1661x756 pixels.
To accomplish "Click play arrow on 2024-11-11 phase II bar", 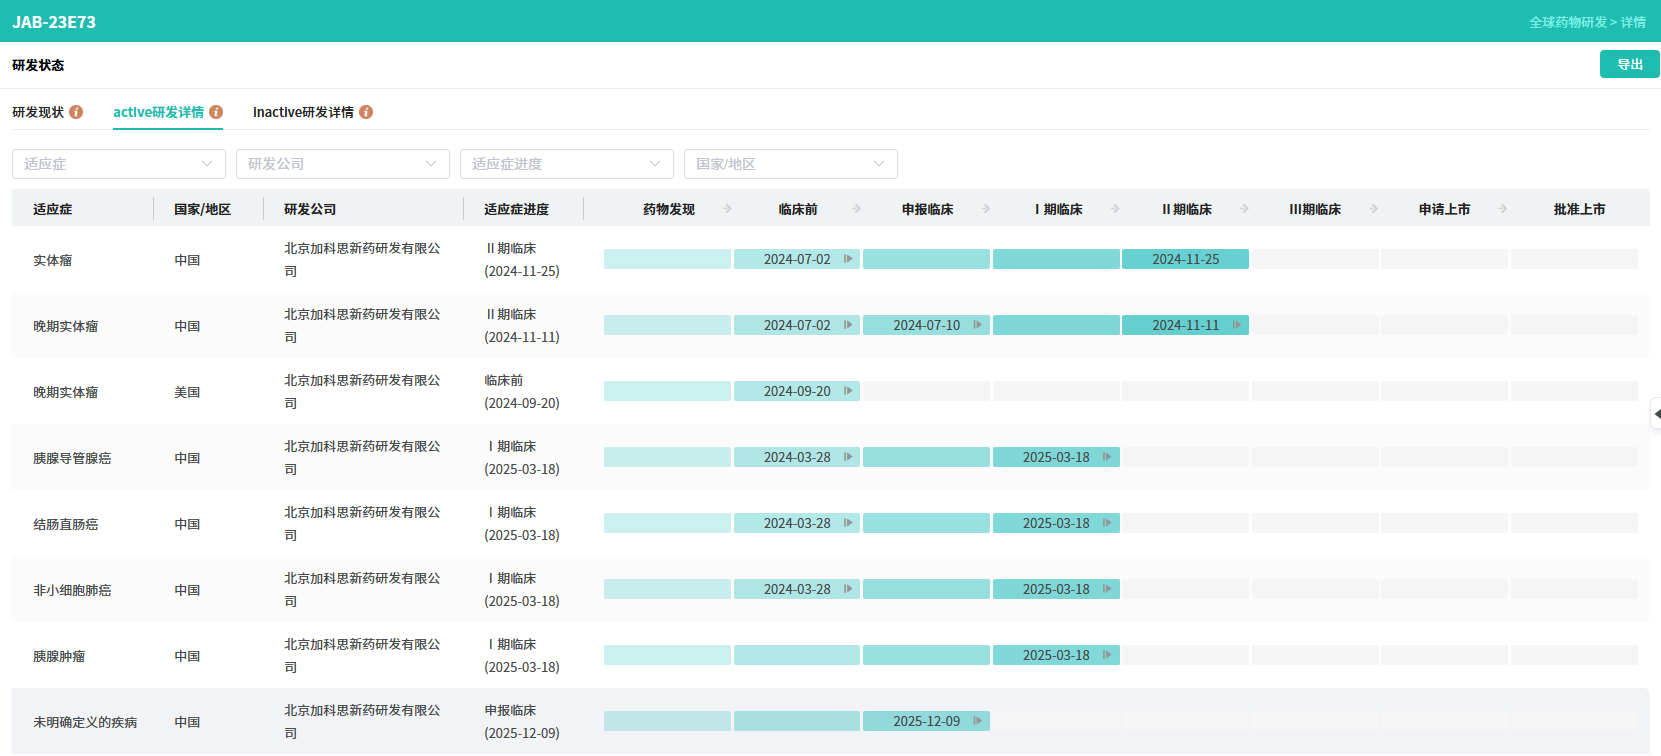I will click(x=1237, y=325).
